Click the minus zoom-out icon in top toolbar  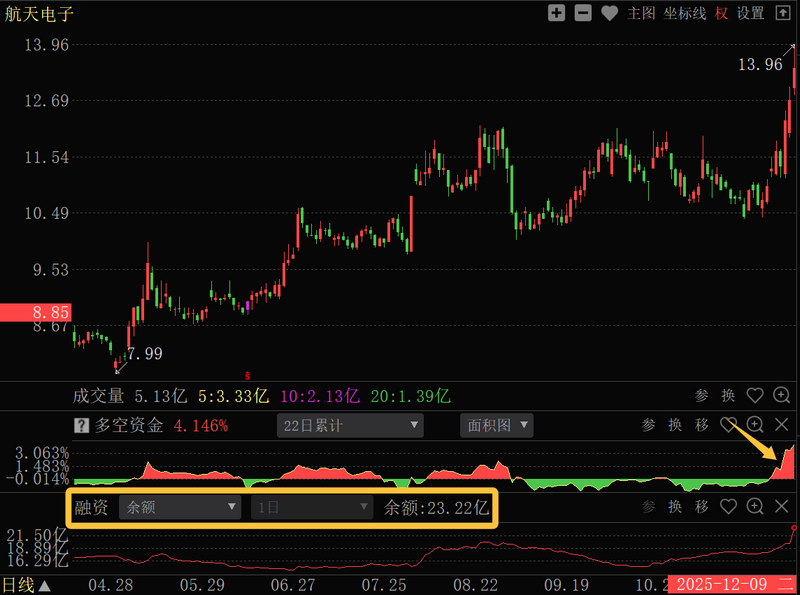(x=583, y=13)
